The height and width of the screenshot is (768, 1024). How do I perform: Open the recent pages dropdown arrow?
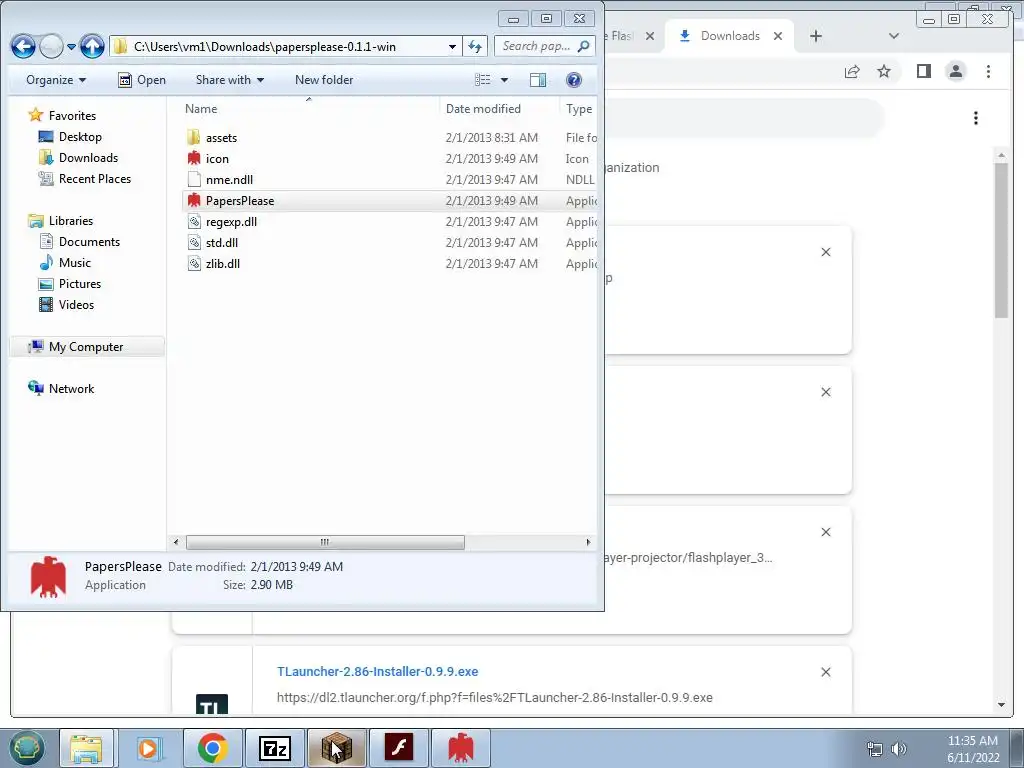[71, 47]
